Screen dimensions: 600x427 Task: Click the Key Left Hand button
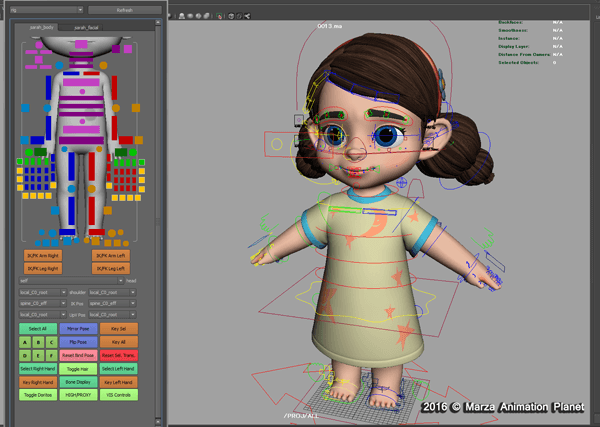pos(119,382)
